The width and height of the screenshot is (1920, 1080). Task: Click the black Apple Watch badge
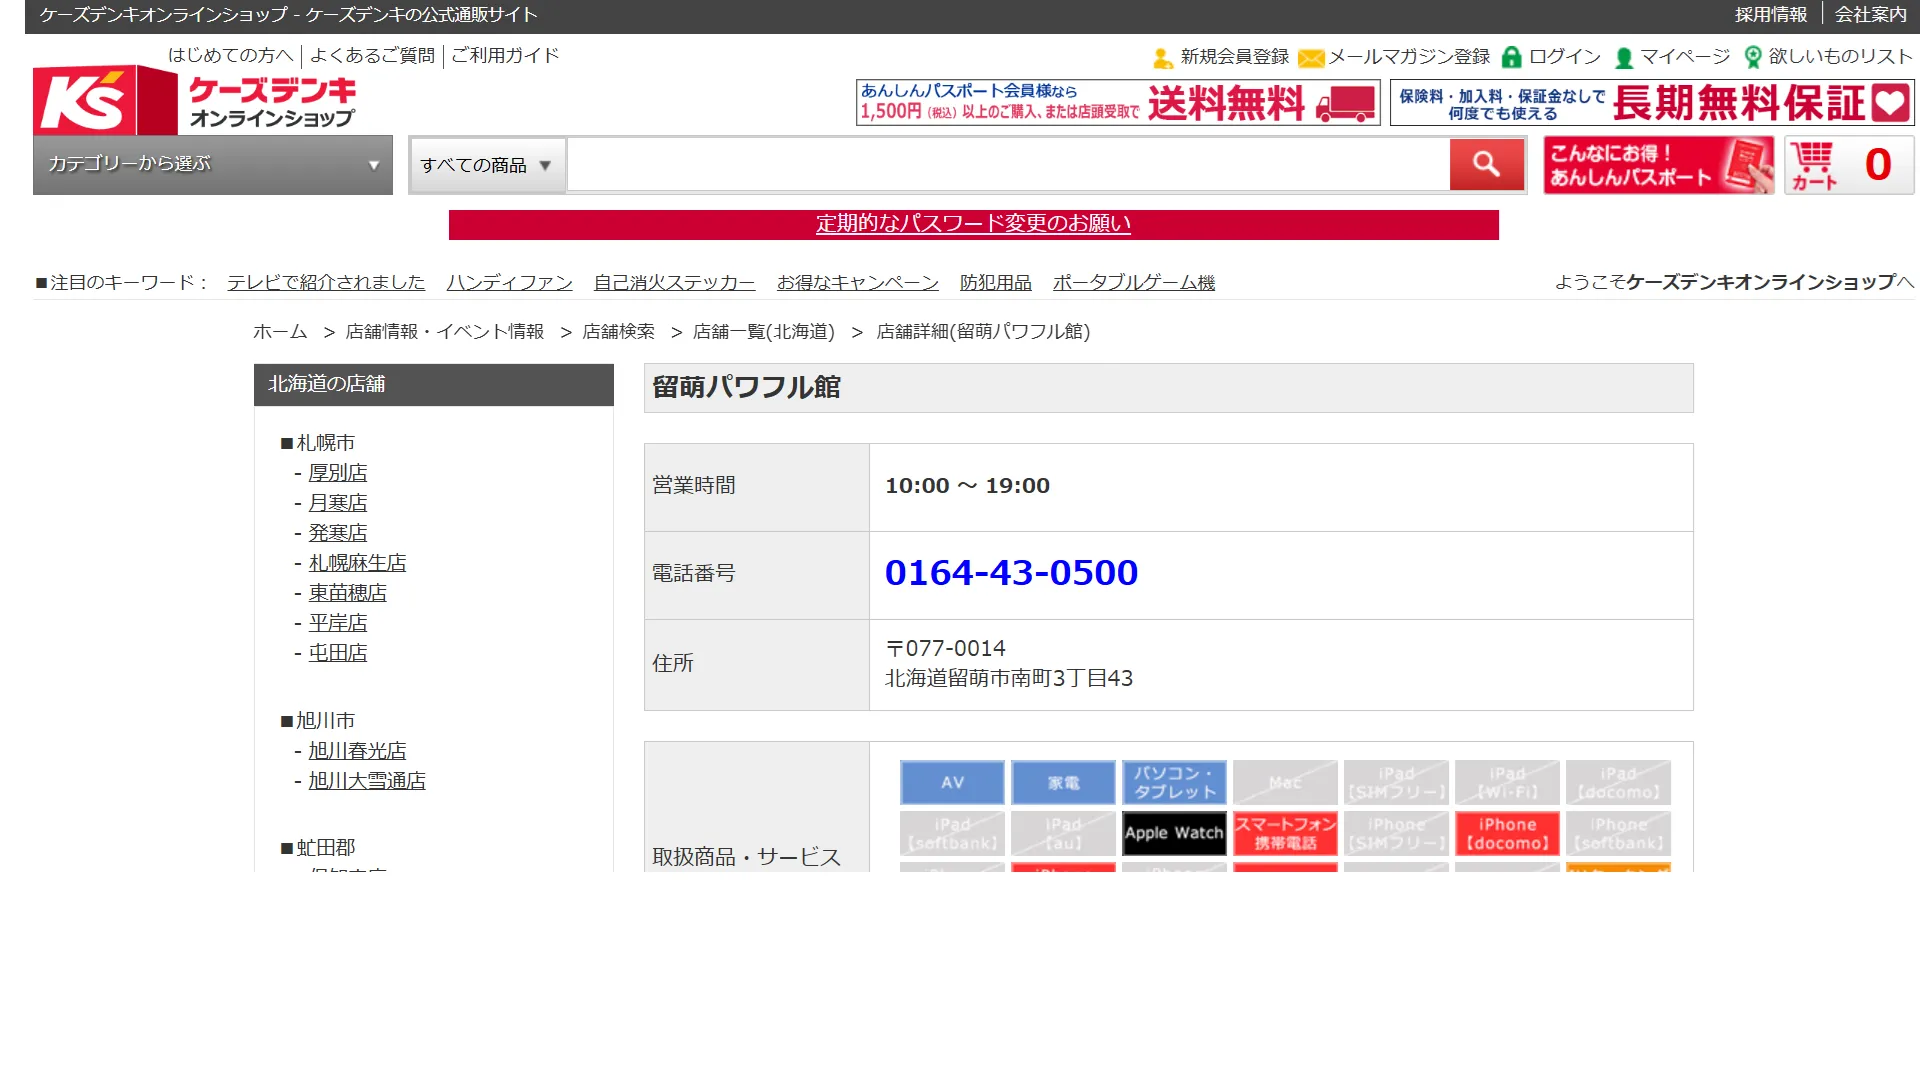coord(1174,834)
